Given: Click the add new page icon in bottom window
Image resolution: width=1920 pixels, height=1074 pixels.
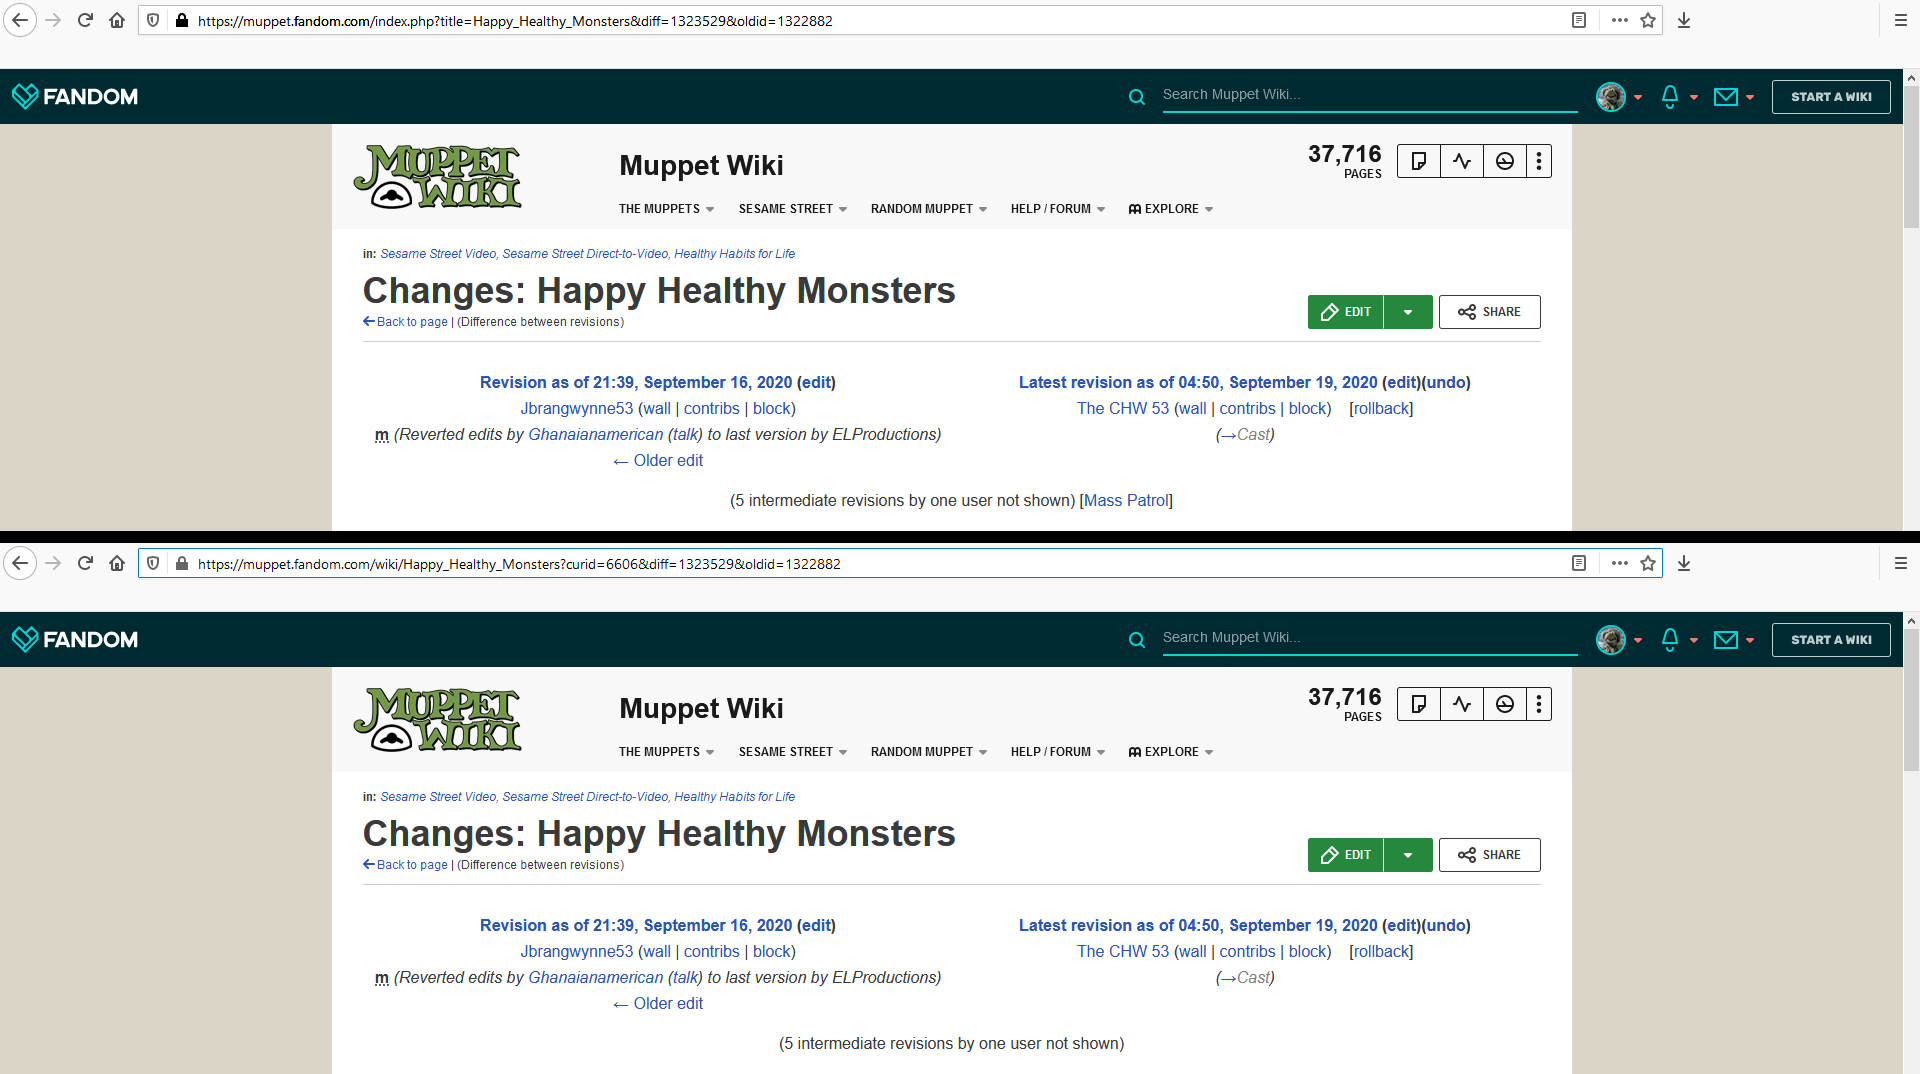Looking at the screenshot, I should 1419,704.
